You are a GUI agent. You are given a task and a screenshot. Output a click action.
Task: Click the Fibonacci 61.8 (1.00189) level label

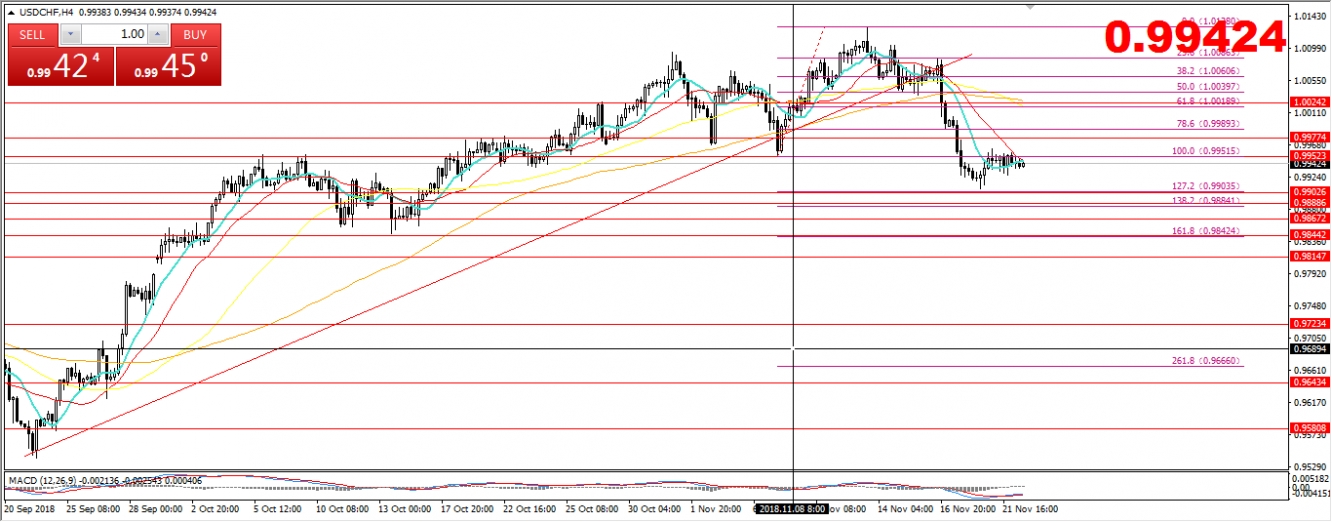(x=1208, y=101)
